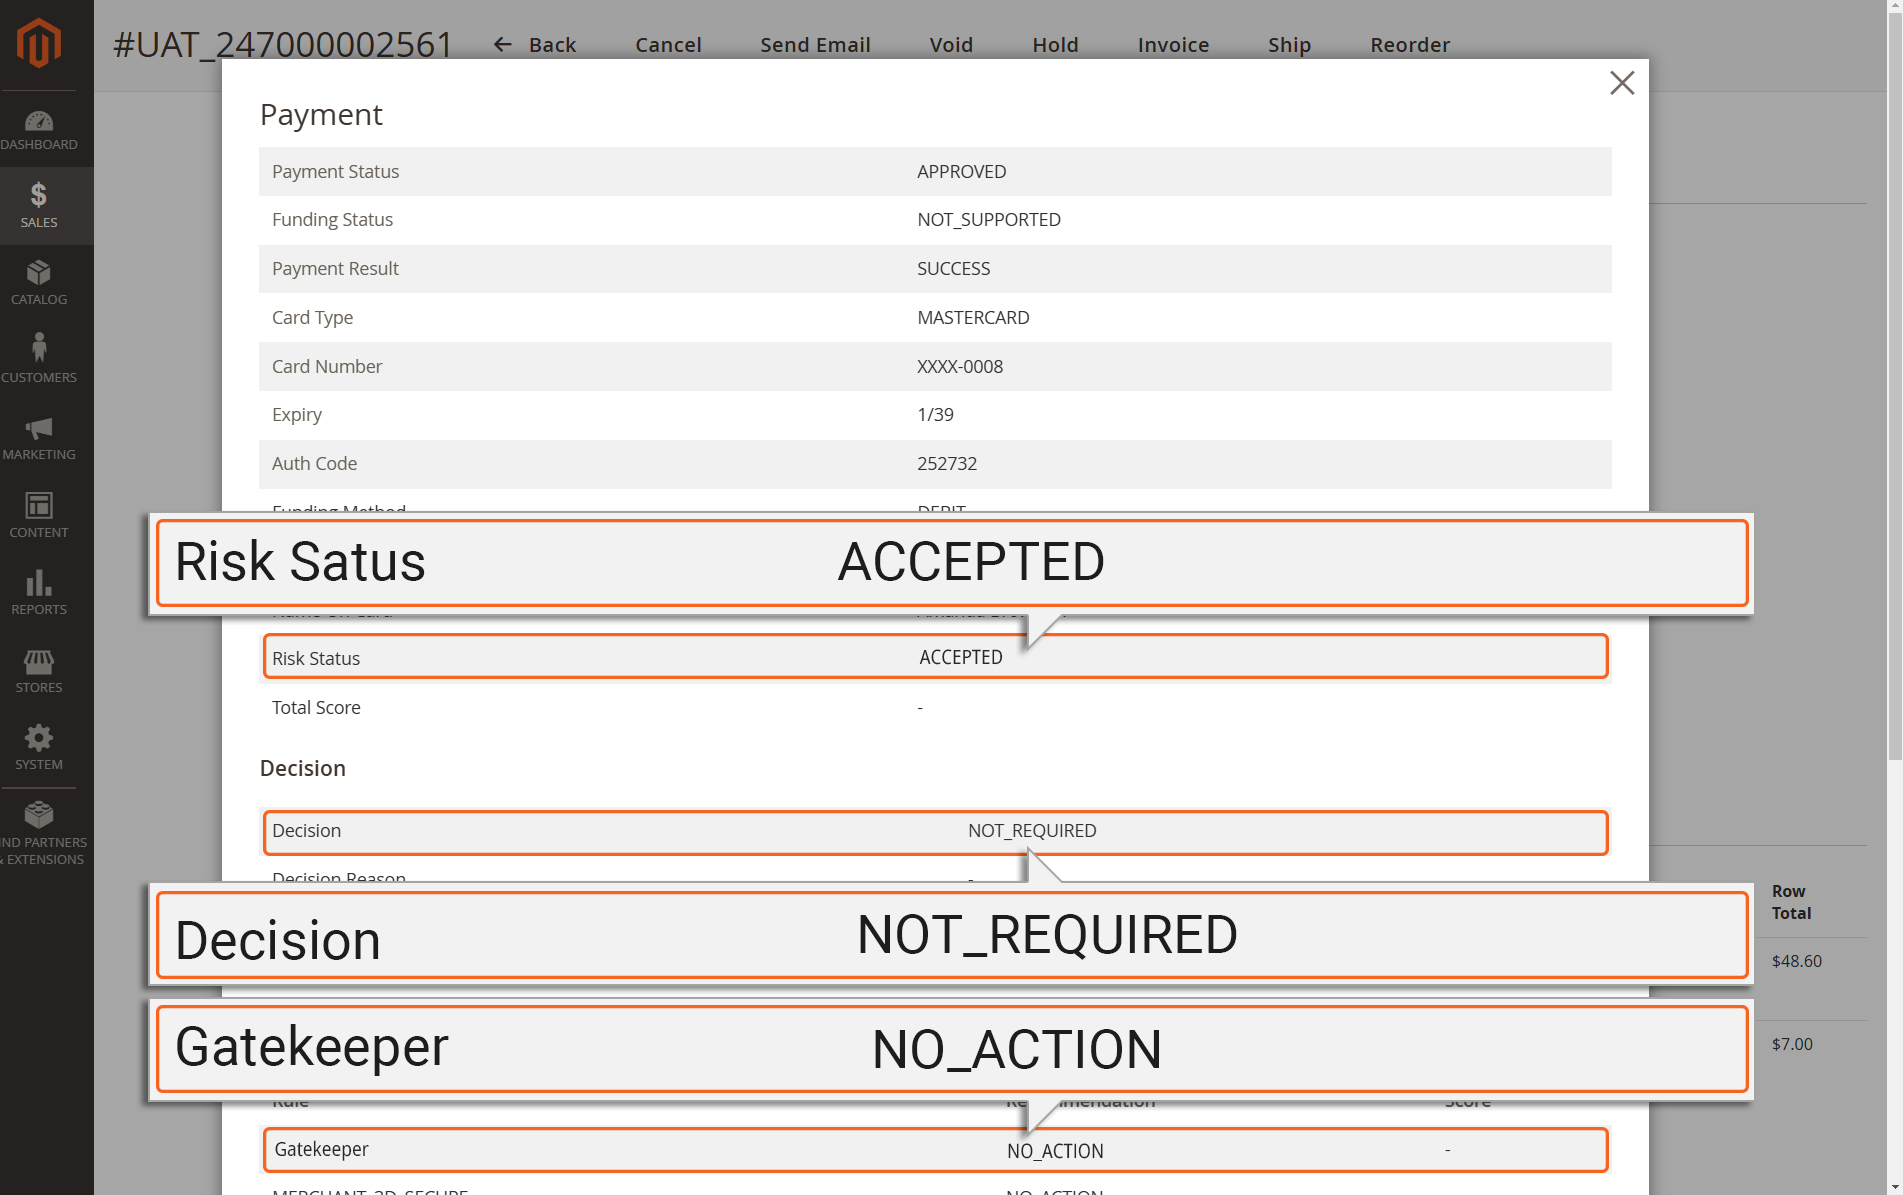This screenshot has height=1195, width=1903.
Task: Select the Payment Status APPROVED value
Action: point(962,171)
